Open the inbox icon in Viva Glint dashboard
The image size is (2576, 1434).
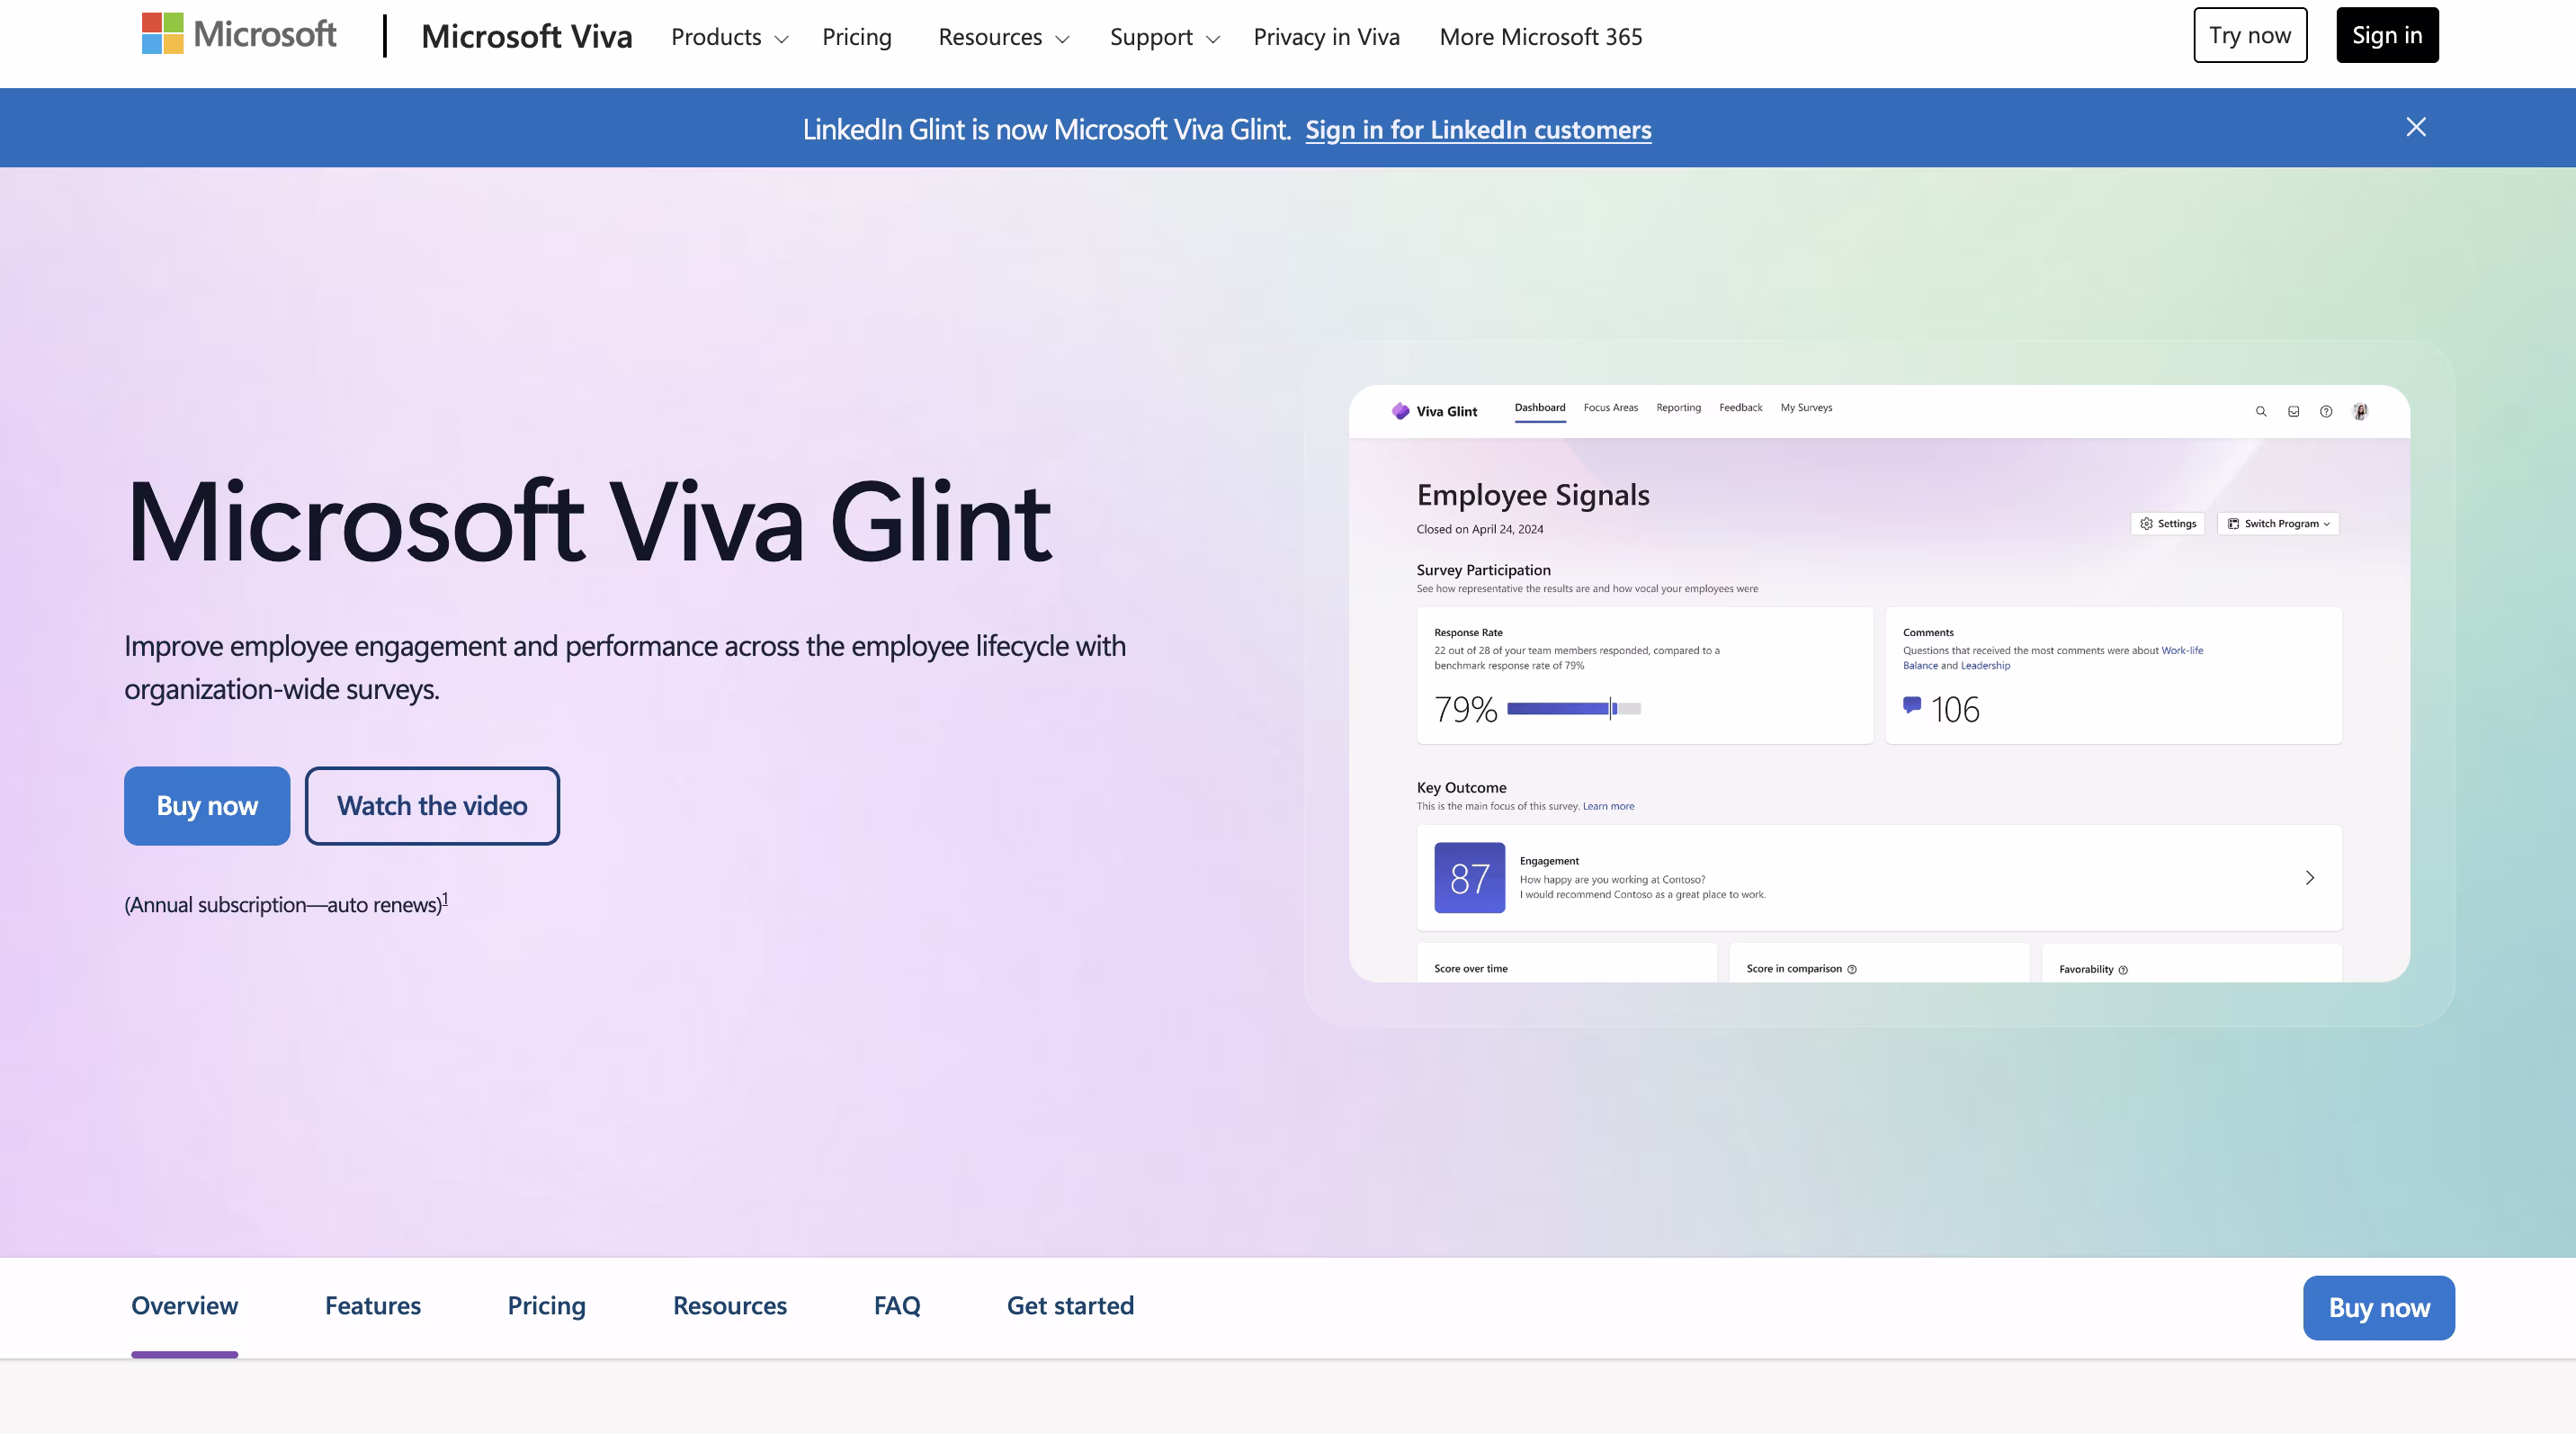(x=2294, y=411)
